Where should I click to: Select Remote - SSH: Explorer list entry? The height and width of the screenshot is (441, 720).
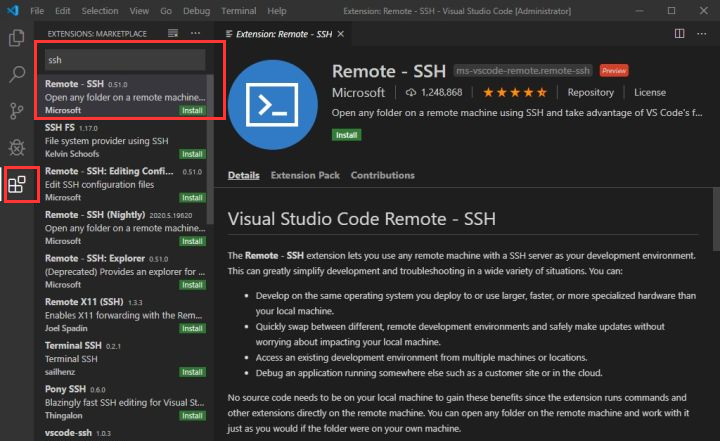pyautogui.click(x=121, y=271)
